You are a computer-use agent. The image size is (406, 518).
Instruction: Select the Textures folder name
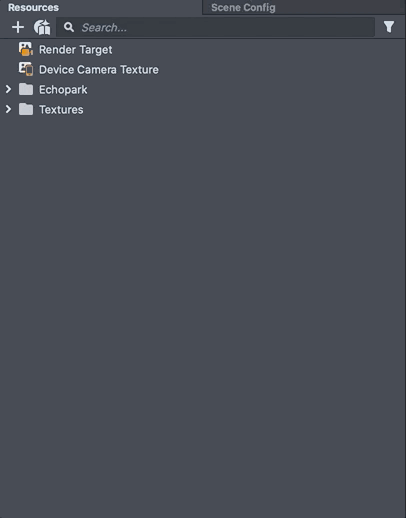tap(61, 110)
